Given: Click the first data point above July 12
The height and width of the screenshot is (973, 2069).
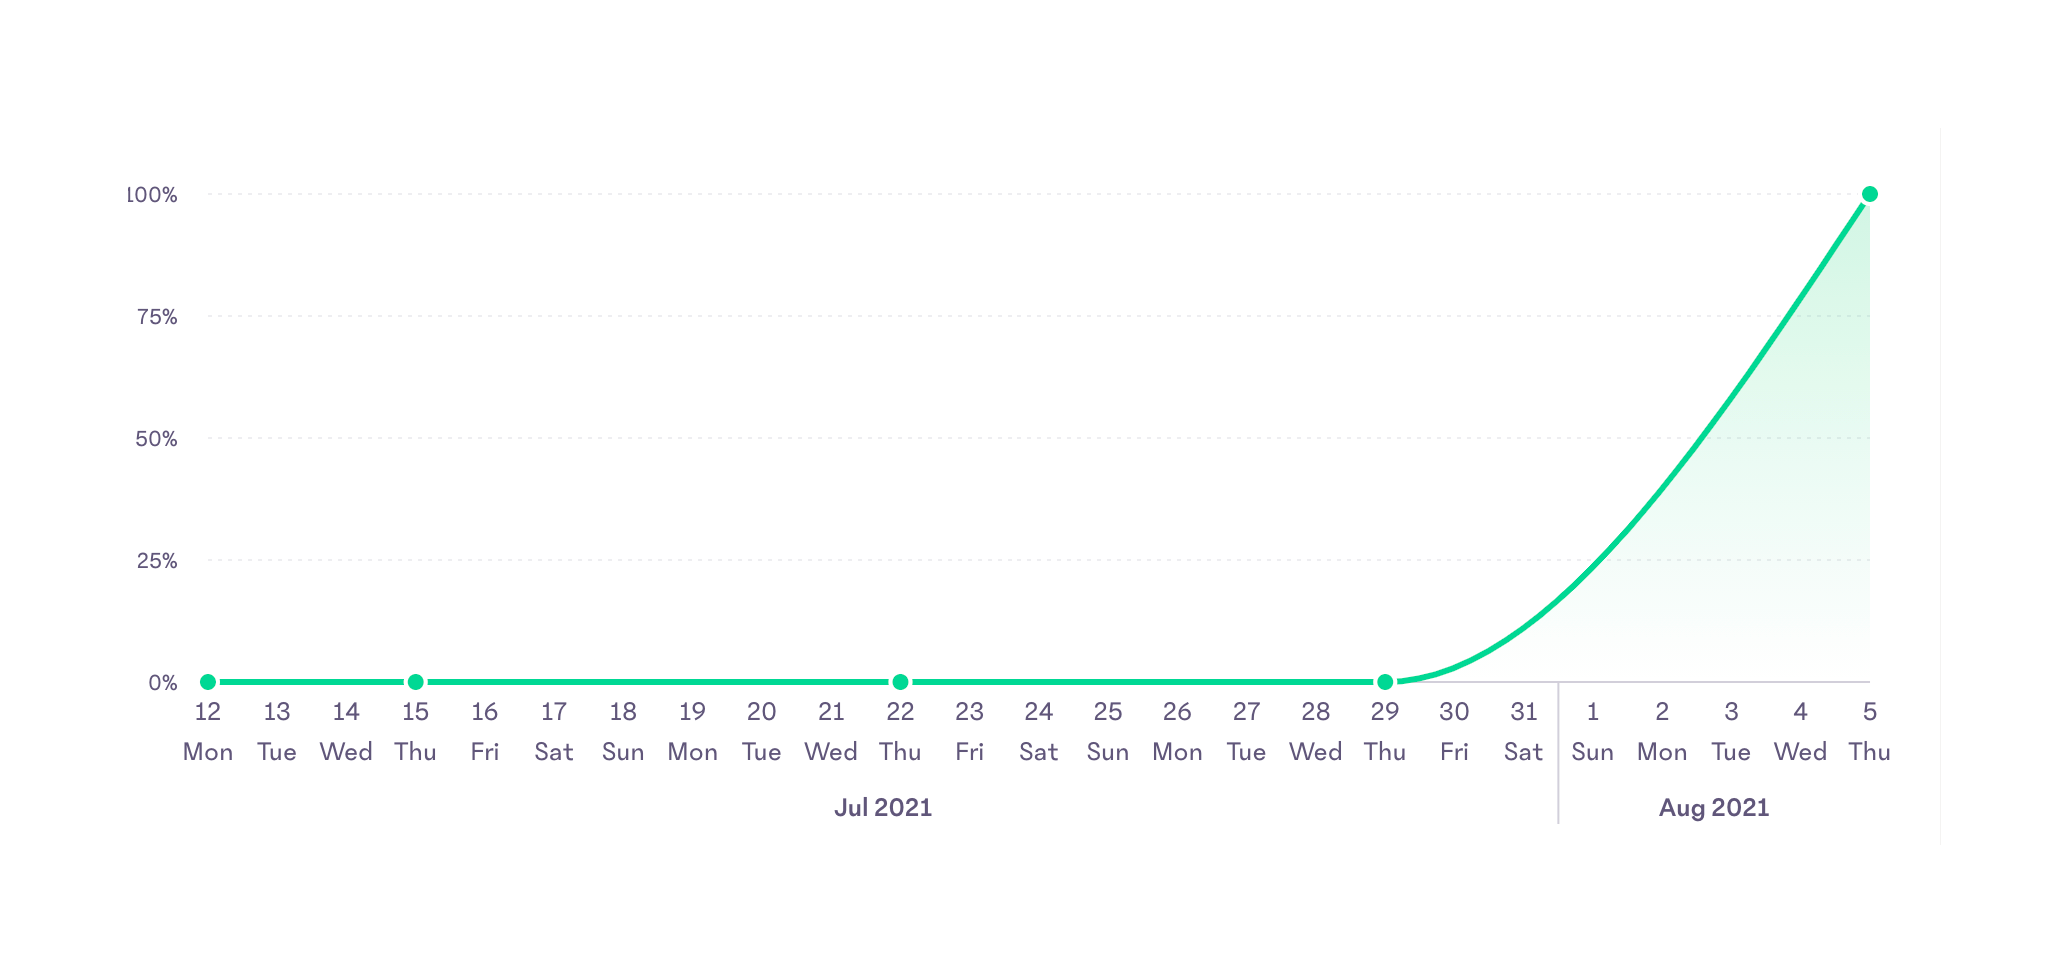Looking at the screenshot, I should [x=208, y=682].
